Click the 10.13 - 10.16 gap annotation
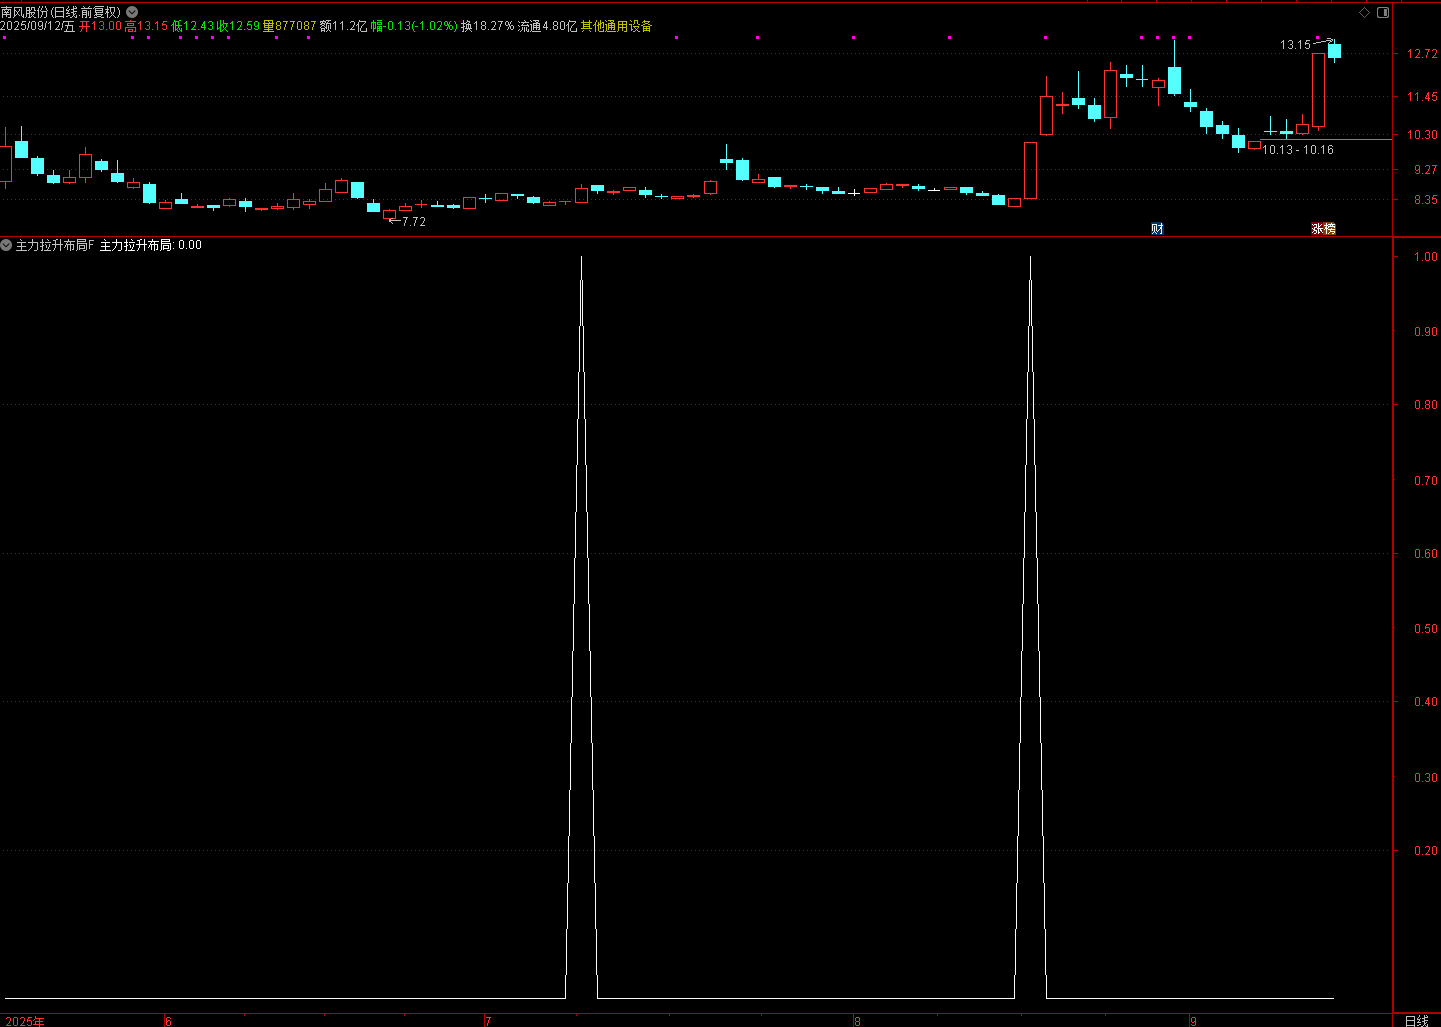The image size is (1441, 1027). (1298, 150)
